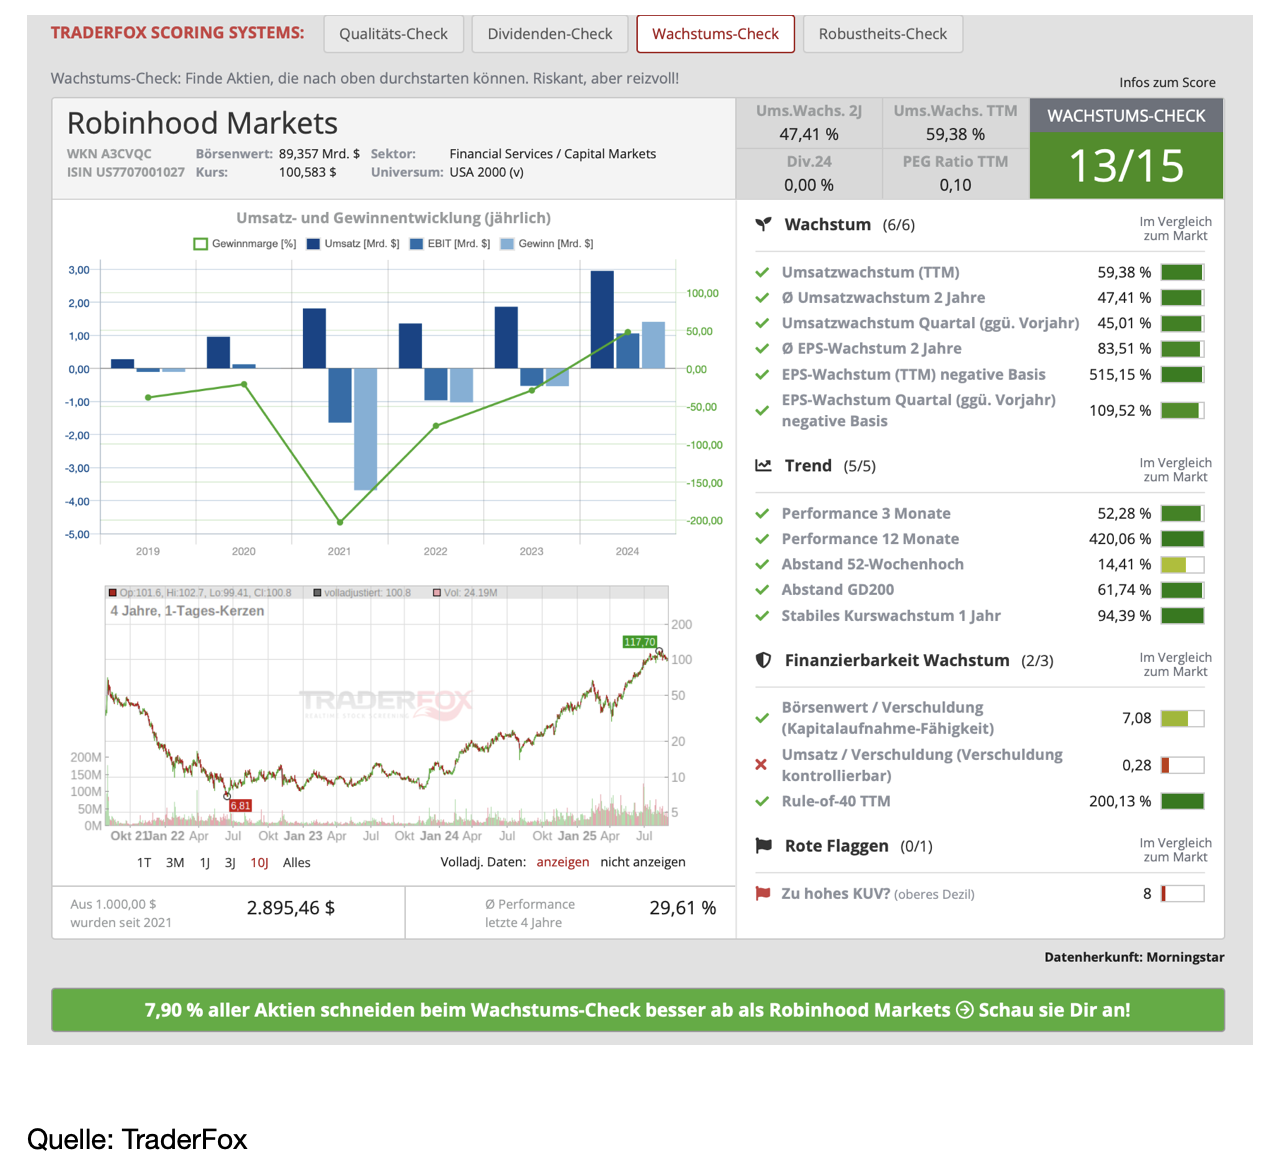Click the 515,15 % EPS-Wachstum value
1268x1164 pixels.
[x=1120, y=374]
